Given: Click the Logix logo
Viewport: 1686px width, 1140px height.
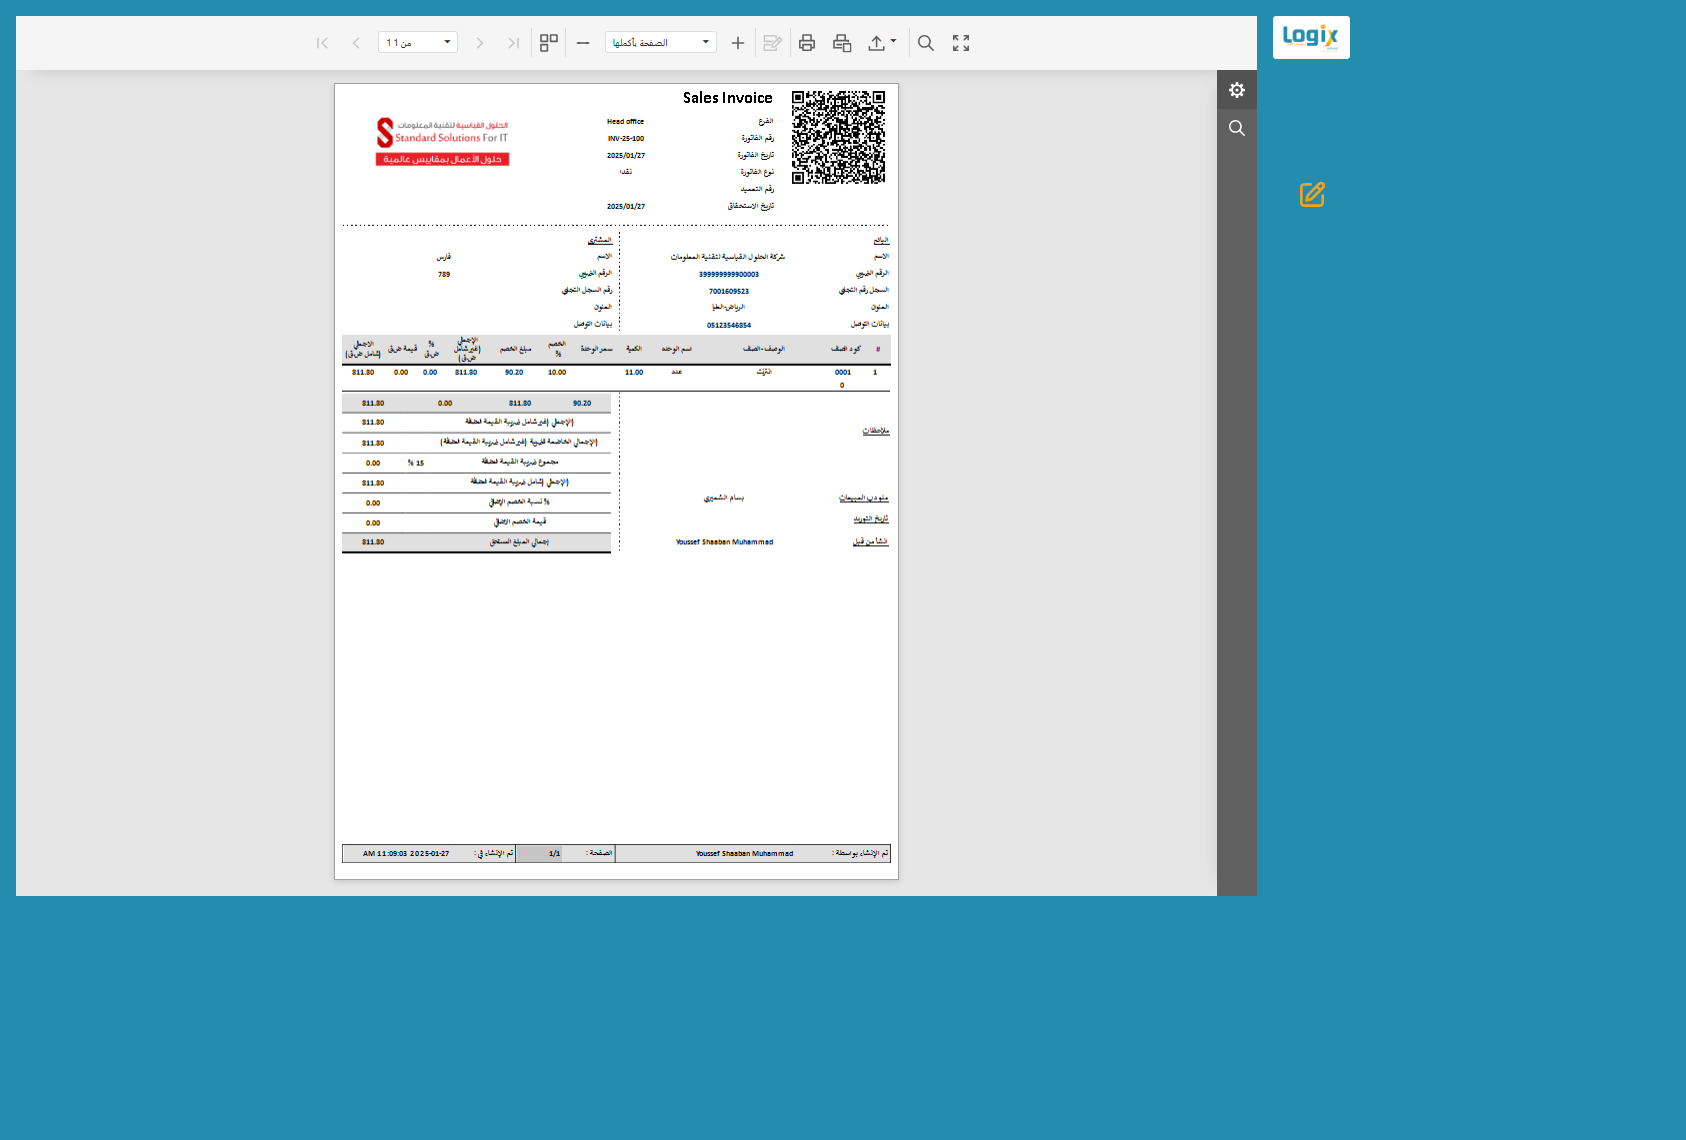Looking at the screenshot, I should [1311, 37].
